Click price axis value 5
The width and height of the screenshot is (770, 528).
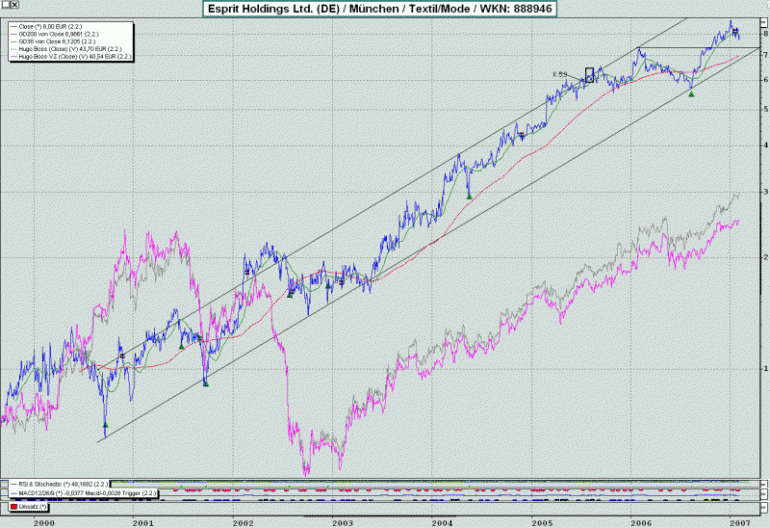point(766,109)
